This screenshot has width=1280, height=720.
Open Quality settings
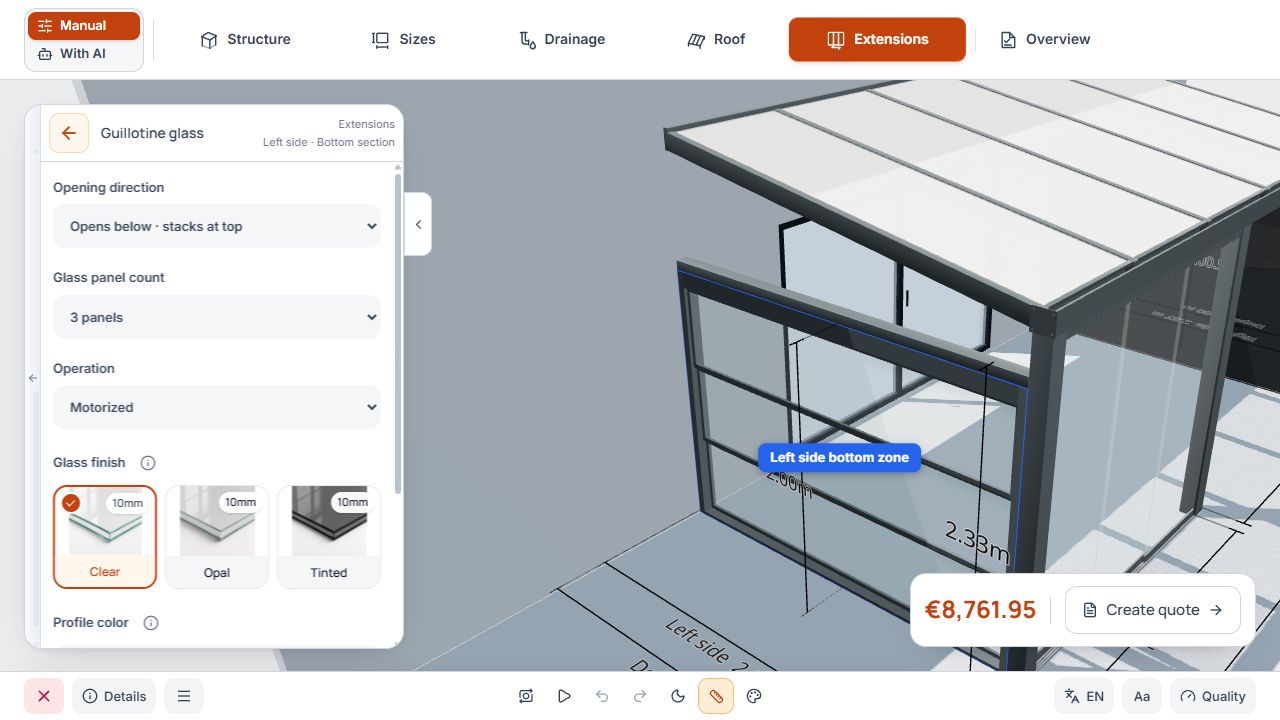coord(1213,696)
